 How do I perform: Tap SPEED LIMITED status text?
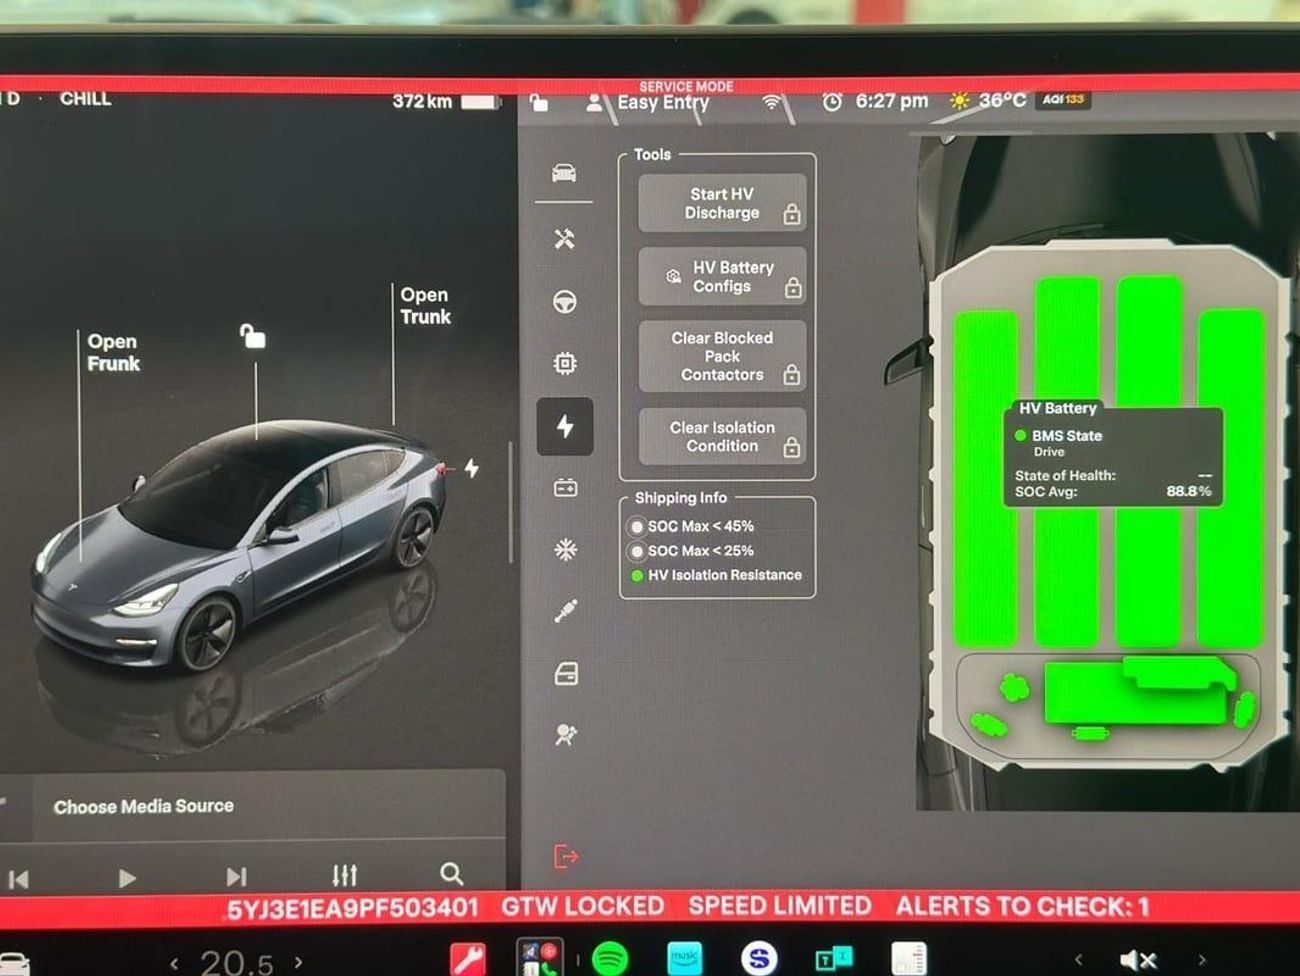tap(780, 906)
